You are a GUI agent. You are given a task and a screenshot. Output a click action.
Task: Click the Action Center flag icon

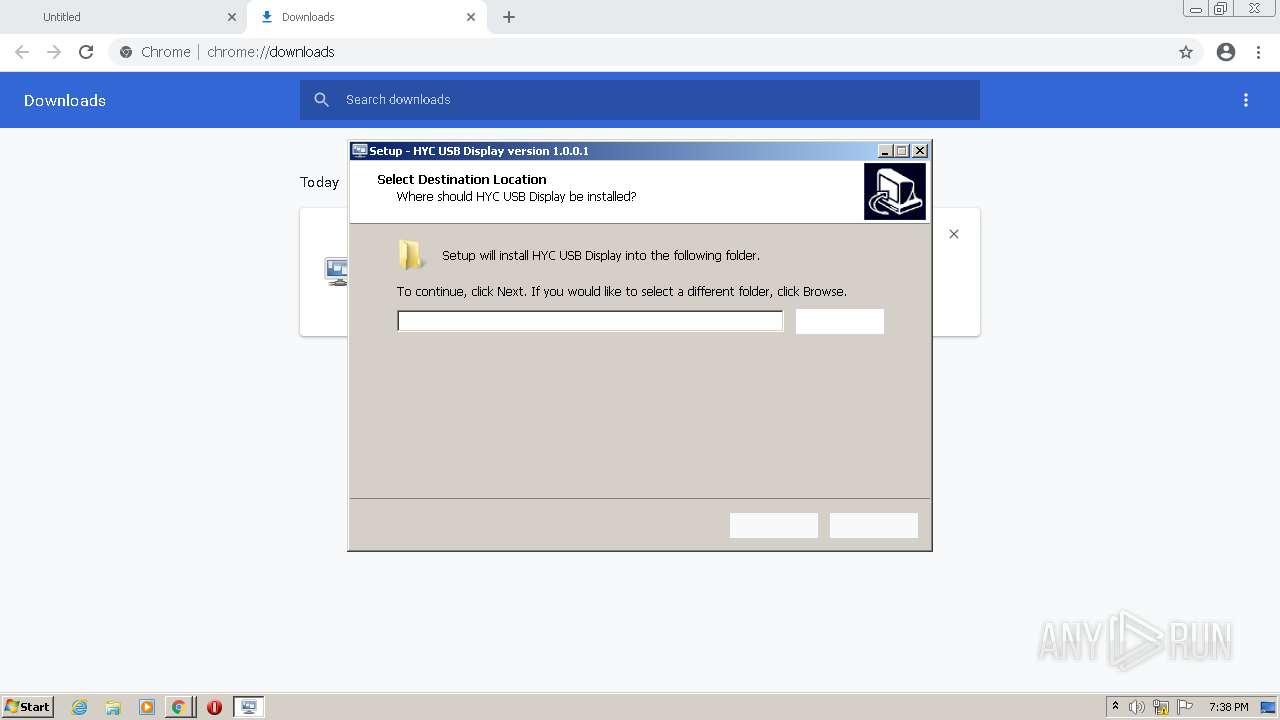coord(1185,707)
